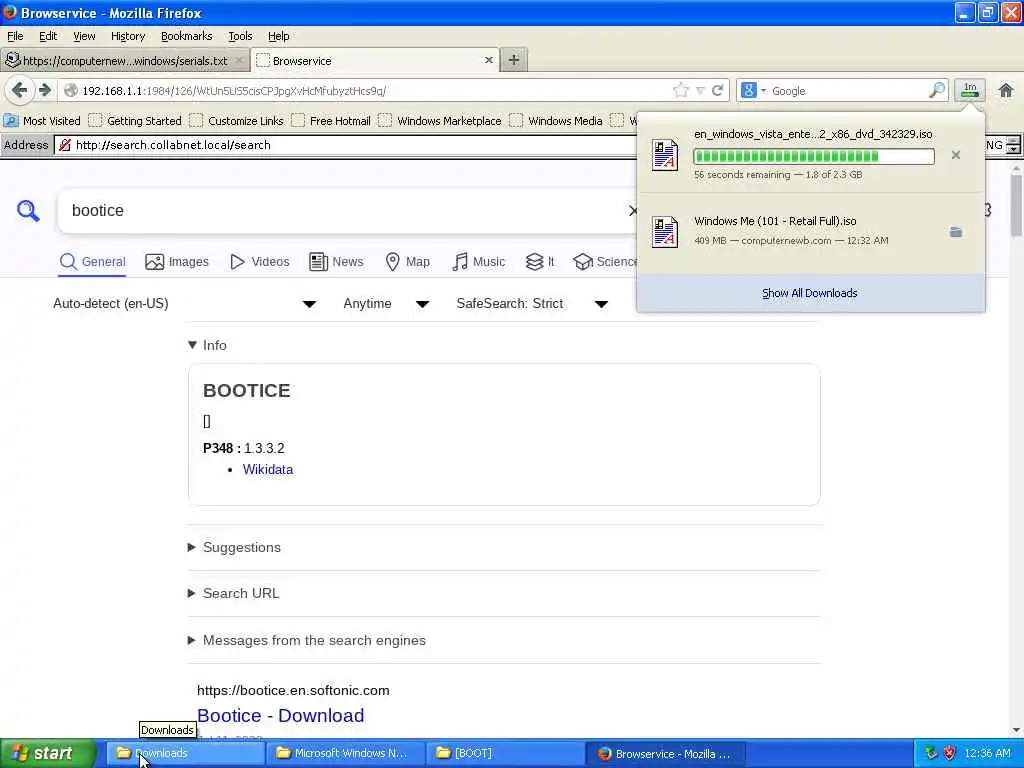Image resolution: width=1024 pixels, height=768 pixels.
Task: Open the Help menu
Action: (x=279, y=36)
